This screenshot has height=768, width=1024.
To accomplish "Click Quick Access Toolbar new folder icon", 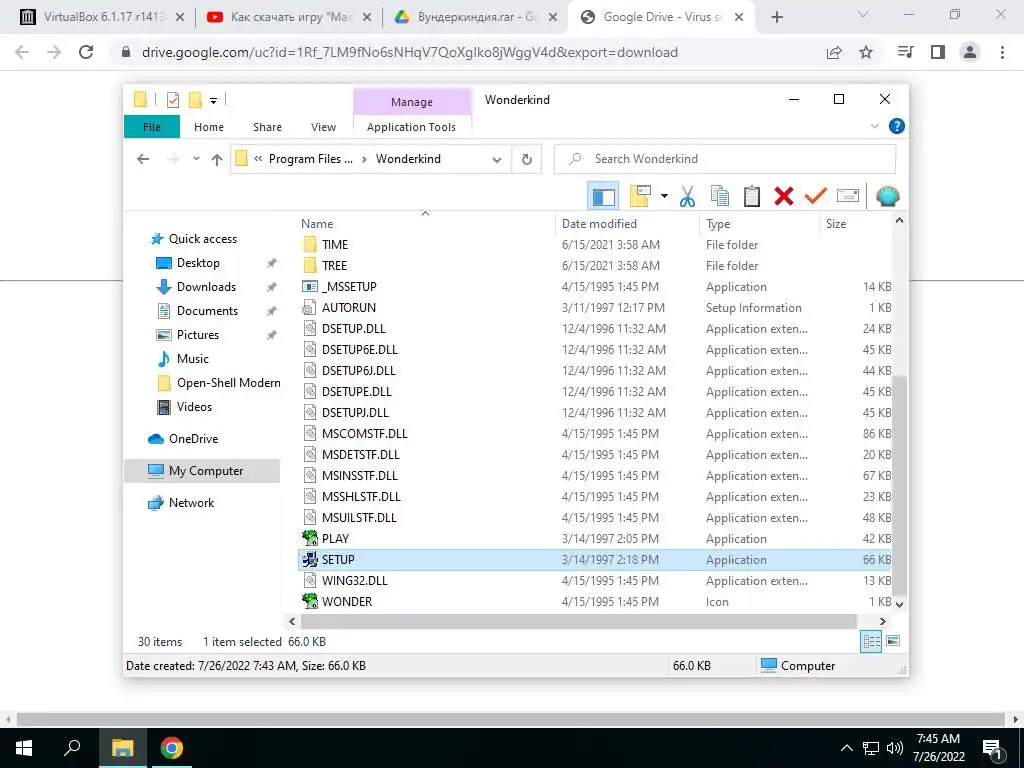I will pyautogui.click(x=195, y=99).
